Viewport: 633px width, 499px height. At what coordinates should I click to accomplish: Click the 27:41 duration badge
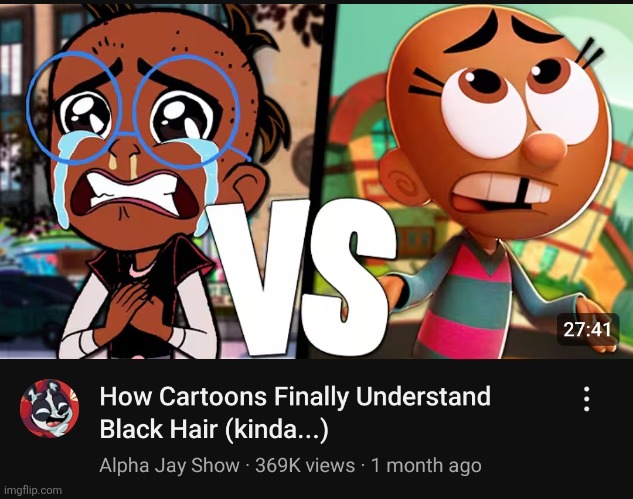pos(588,329)
